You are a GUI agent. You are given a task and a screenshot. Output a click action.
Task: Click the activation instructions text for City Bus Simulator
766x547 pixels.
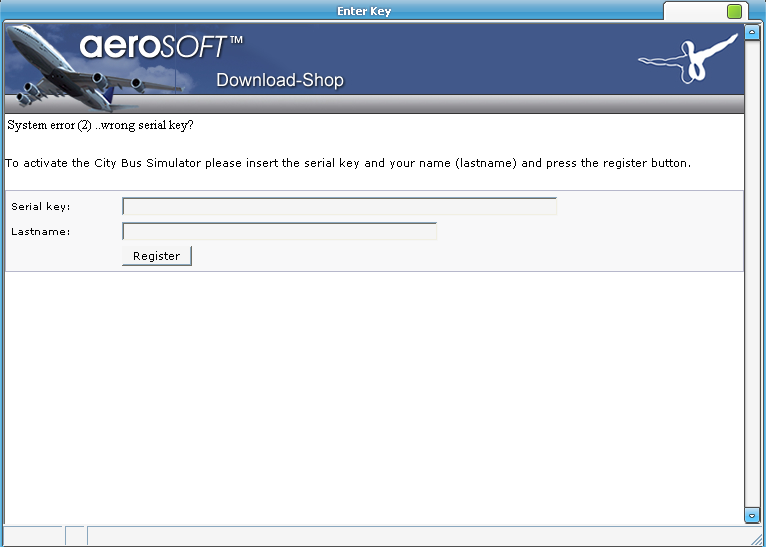pyautogui.click(x=348, y=163)
